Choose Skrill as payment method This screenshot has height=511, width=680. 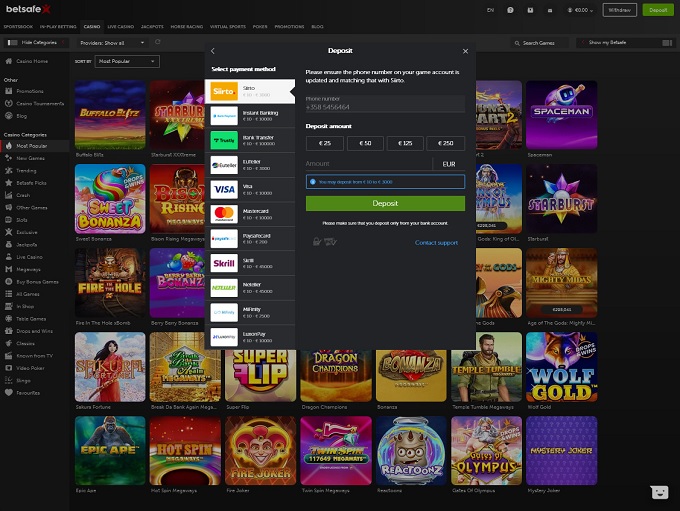(x=224, y=263)
